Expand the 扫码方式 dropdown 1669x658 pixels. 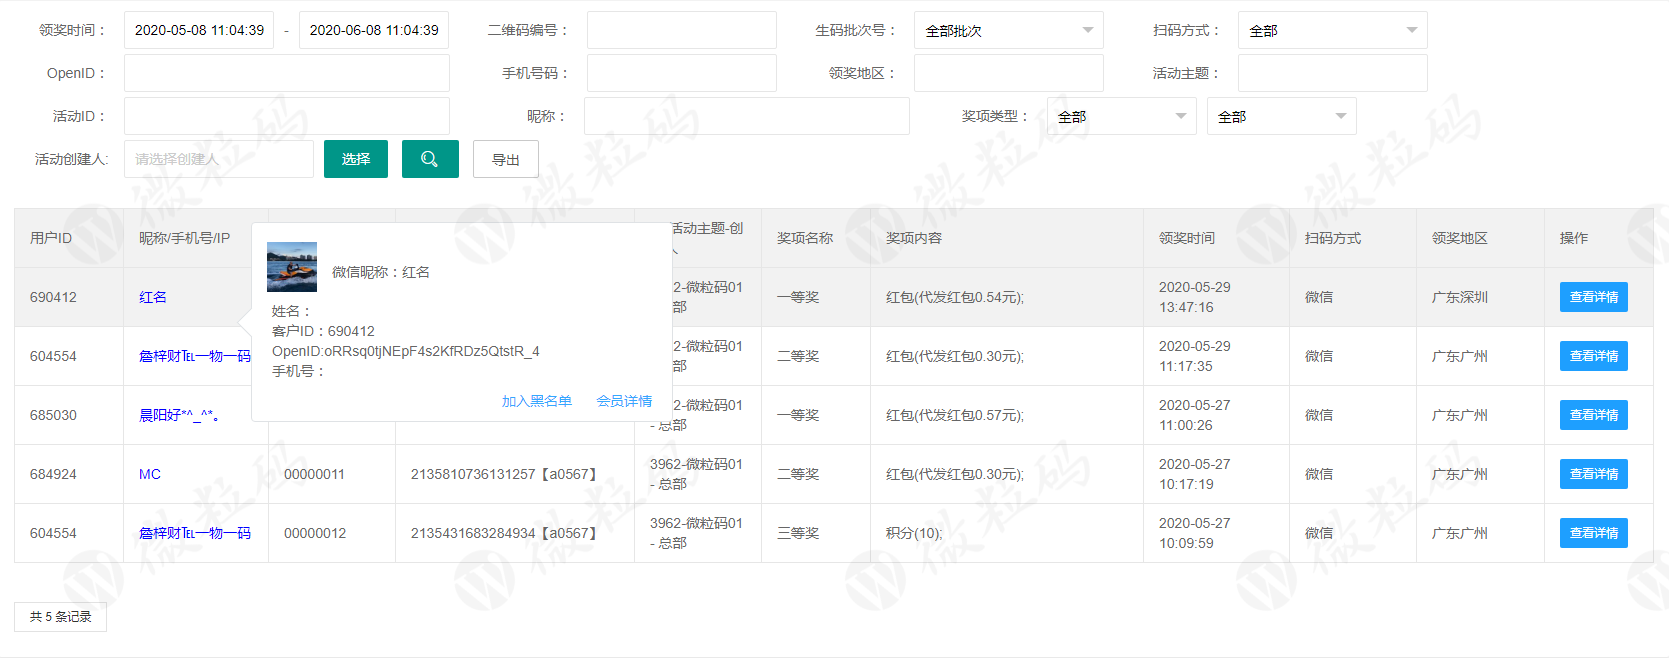point(1332,31)
